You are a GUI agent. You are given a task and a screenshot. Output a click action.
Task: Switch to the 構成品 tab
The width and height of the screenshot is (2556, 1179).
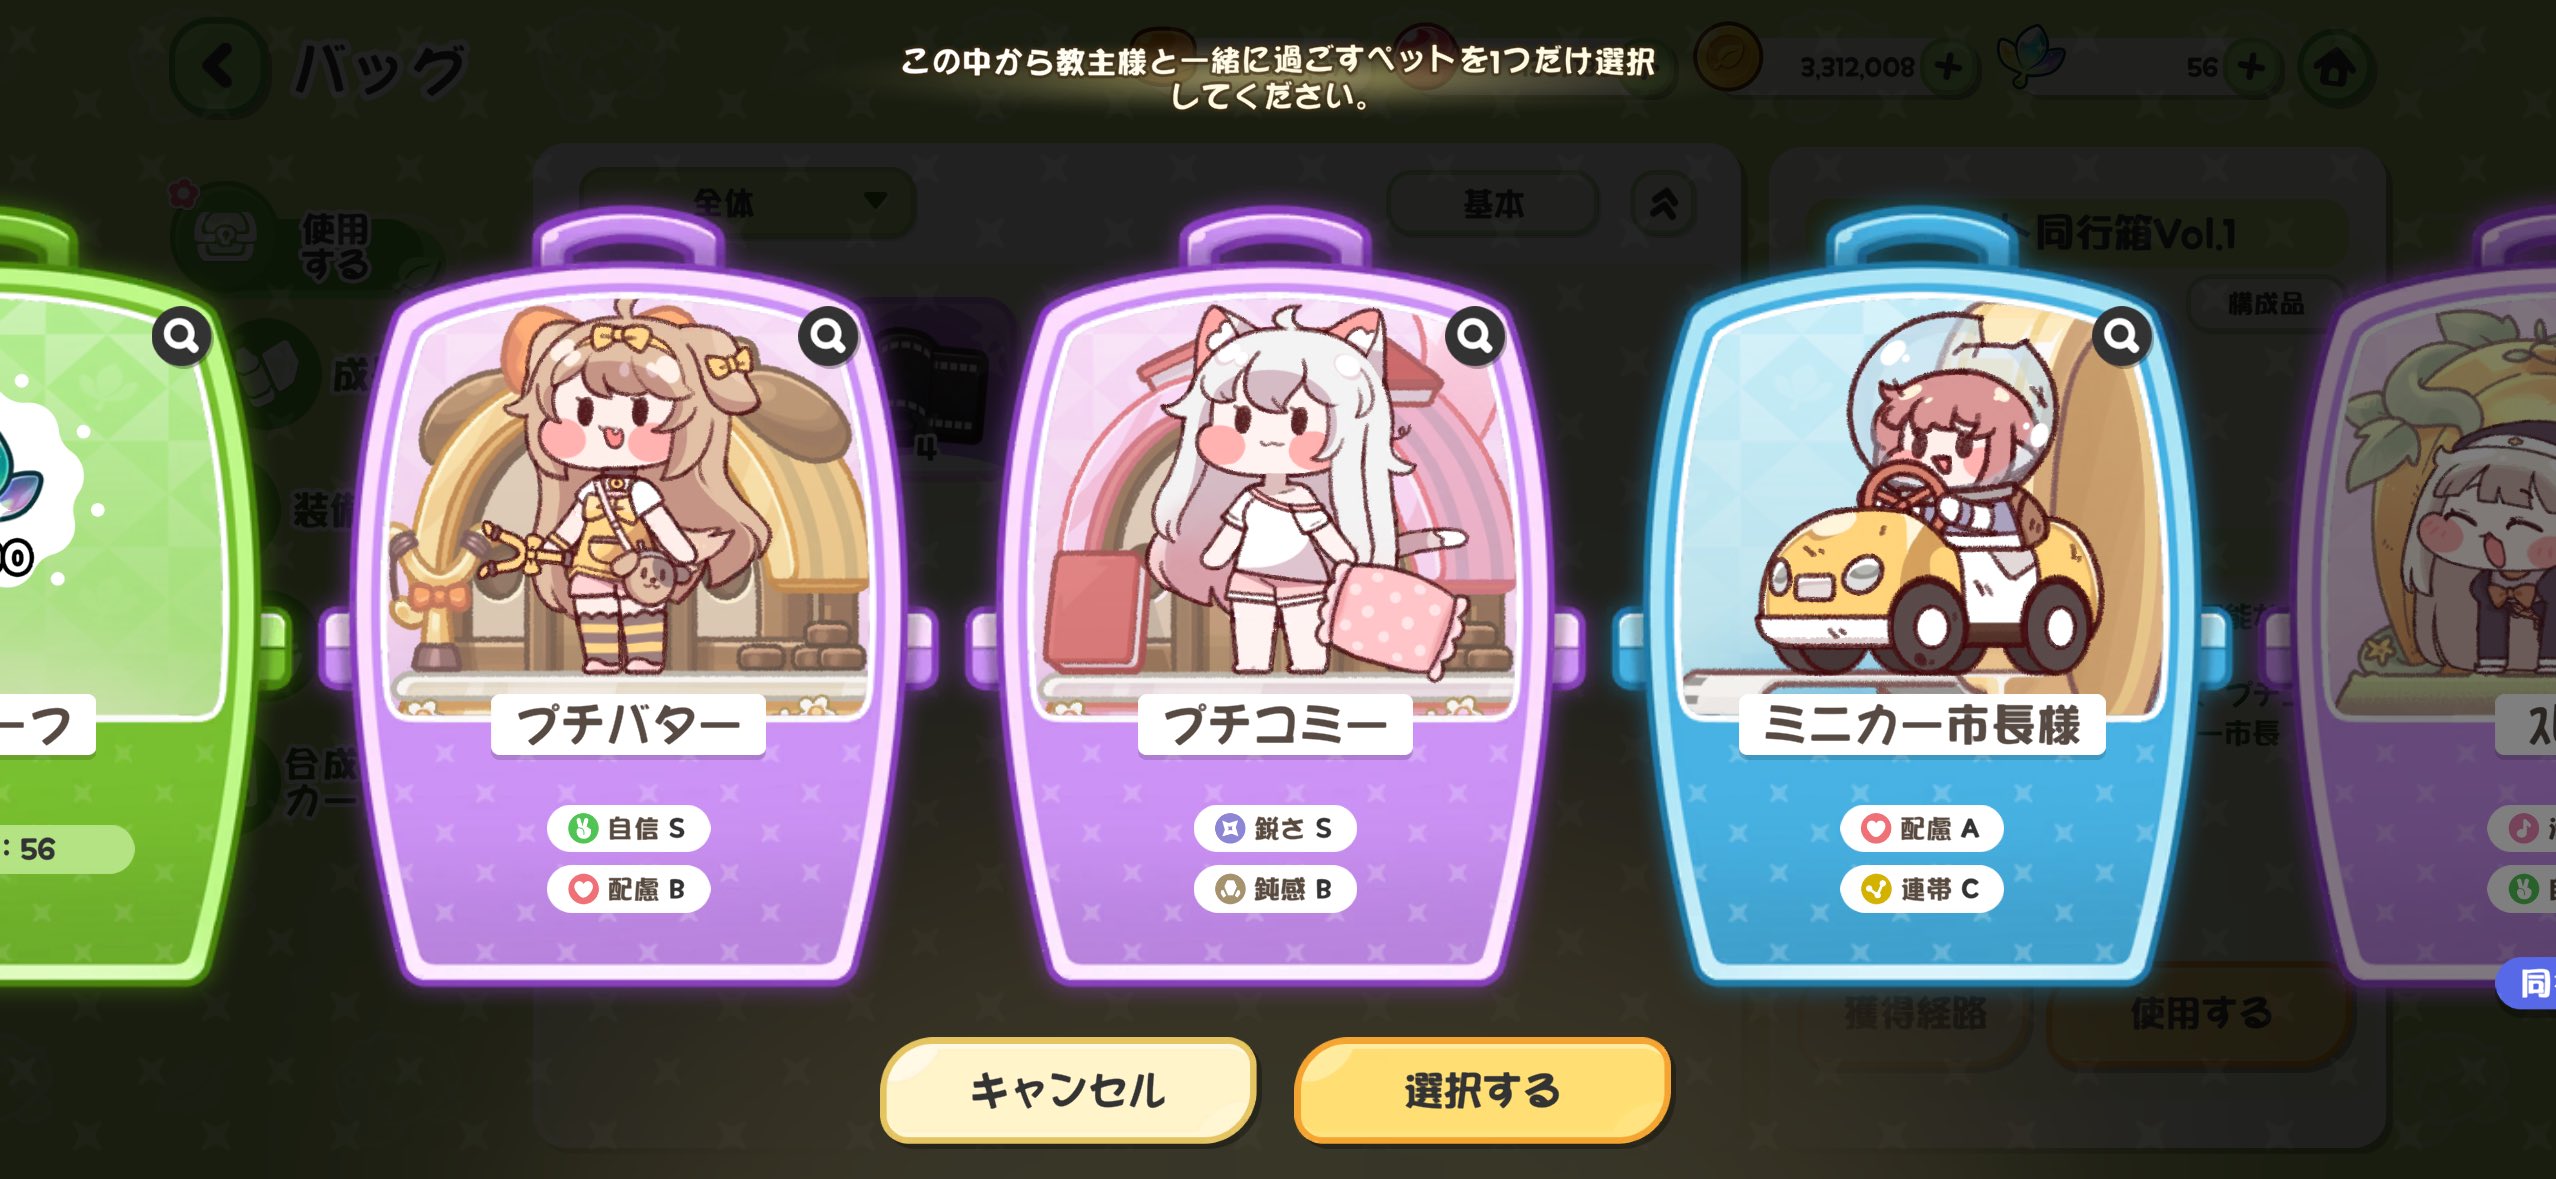tap(2266, 303)
